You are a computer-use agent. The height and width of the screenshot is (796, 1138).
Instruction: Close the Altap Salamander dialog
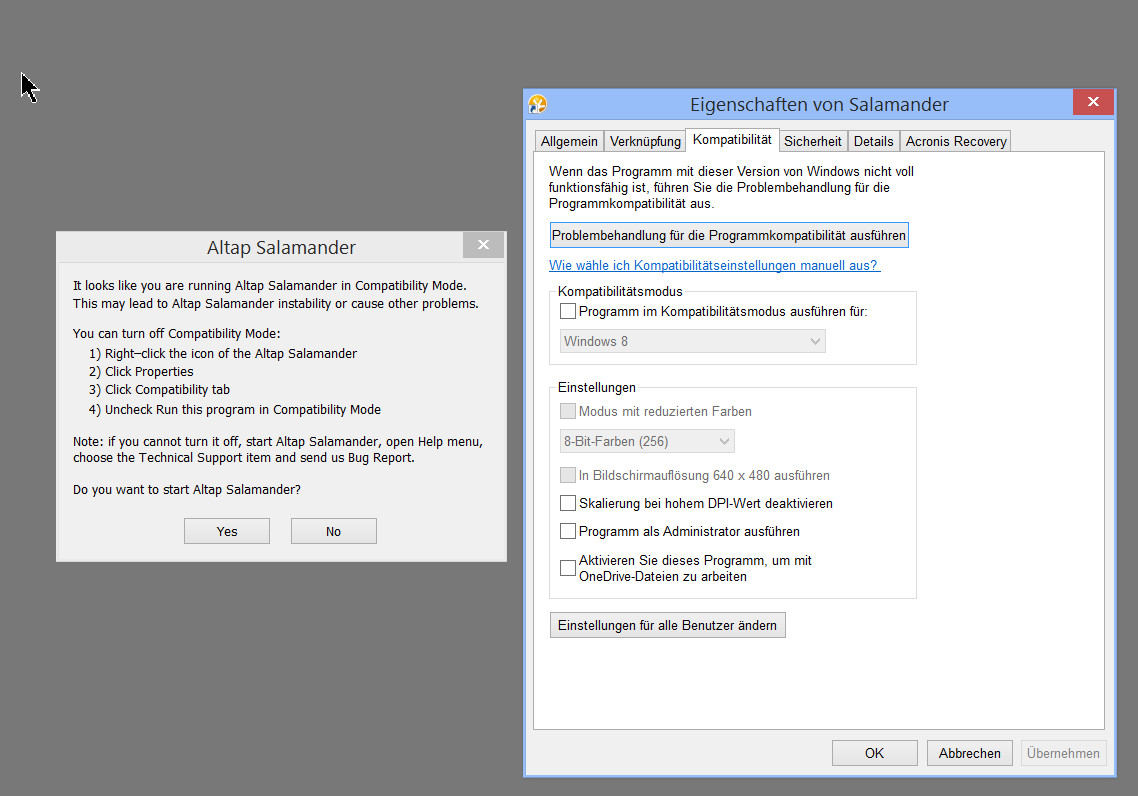pyautogui.click(x=484, y=246)
